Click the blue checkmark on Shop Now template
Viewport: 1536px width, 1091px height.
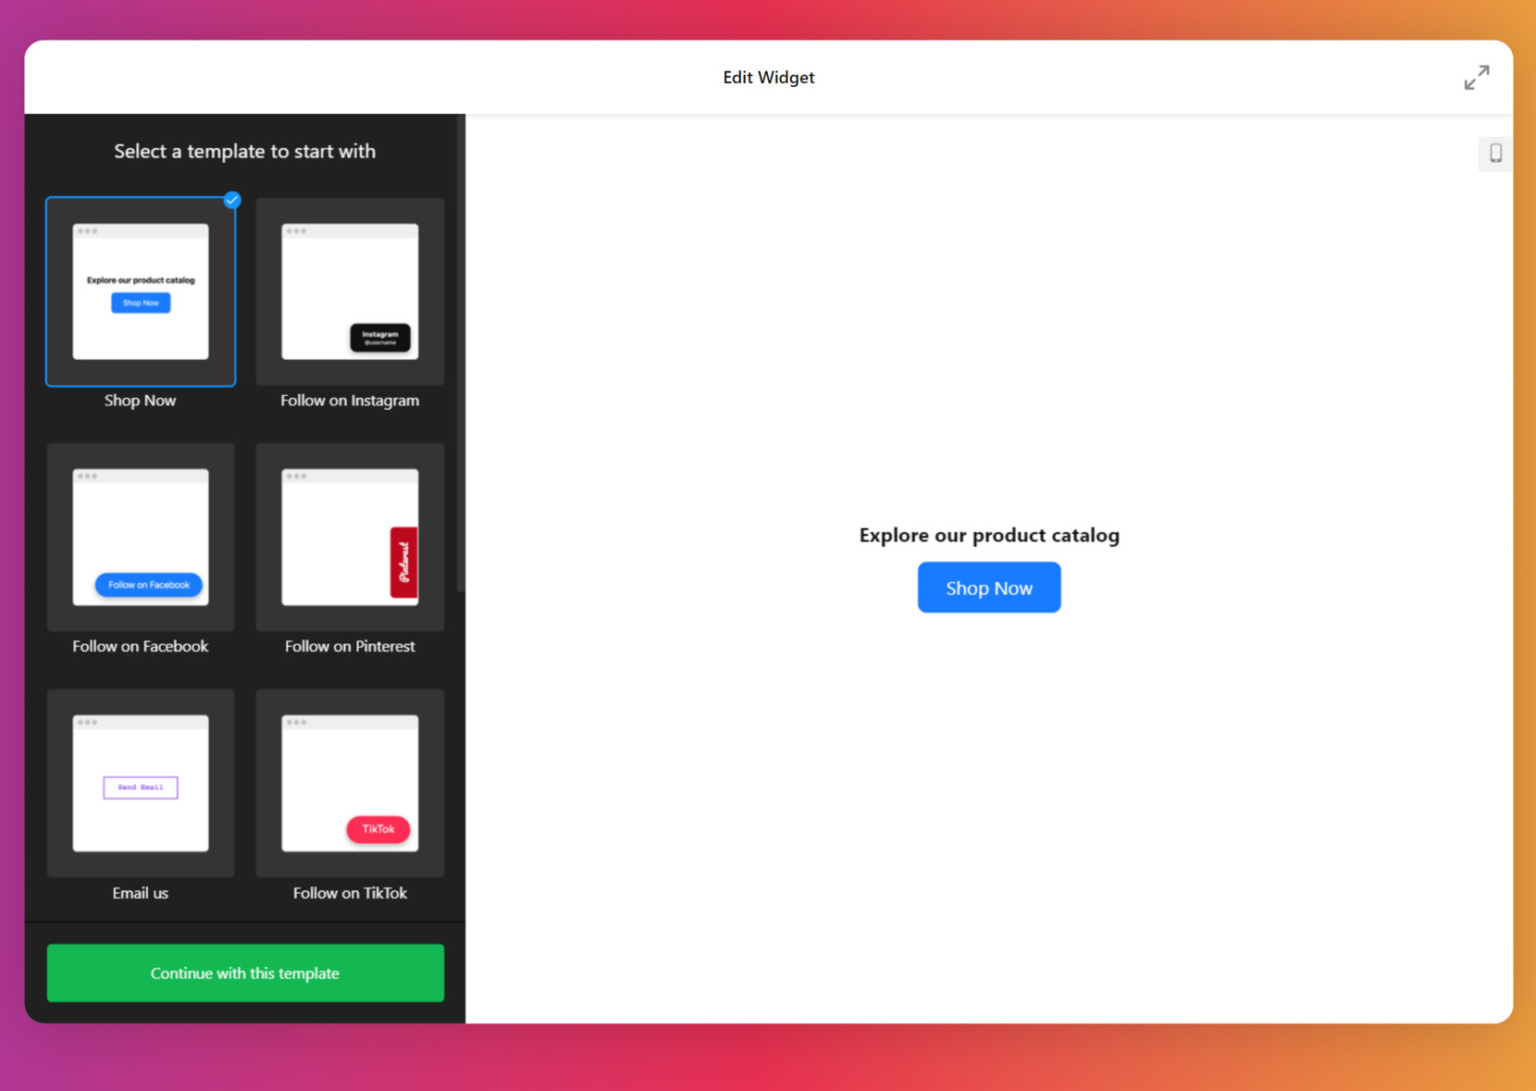232,200
